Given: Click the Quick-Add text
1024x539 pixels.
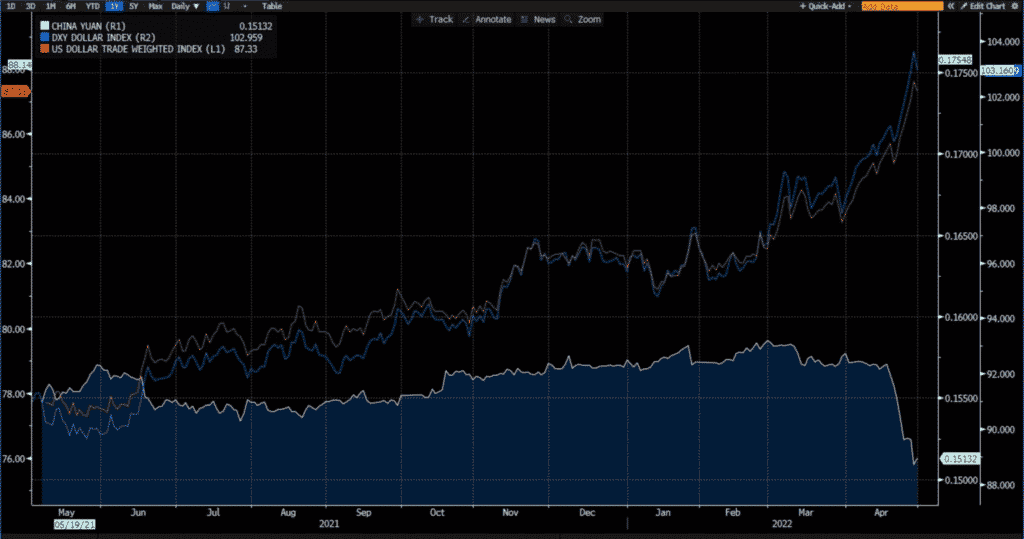Looking at the screenshot, I should click(827, 6).
